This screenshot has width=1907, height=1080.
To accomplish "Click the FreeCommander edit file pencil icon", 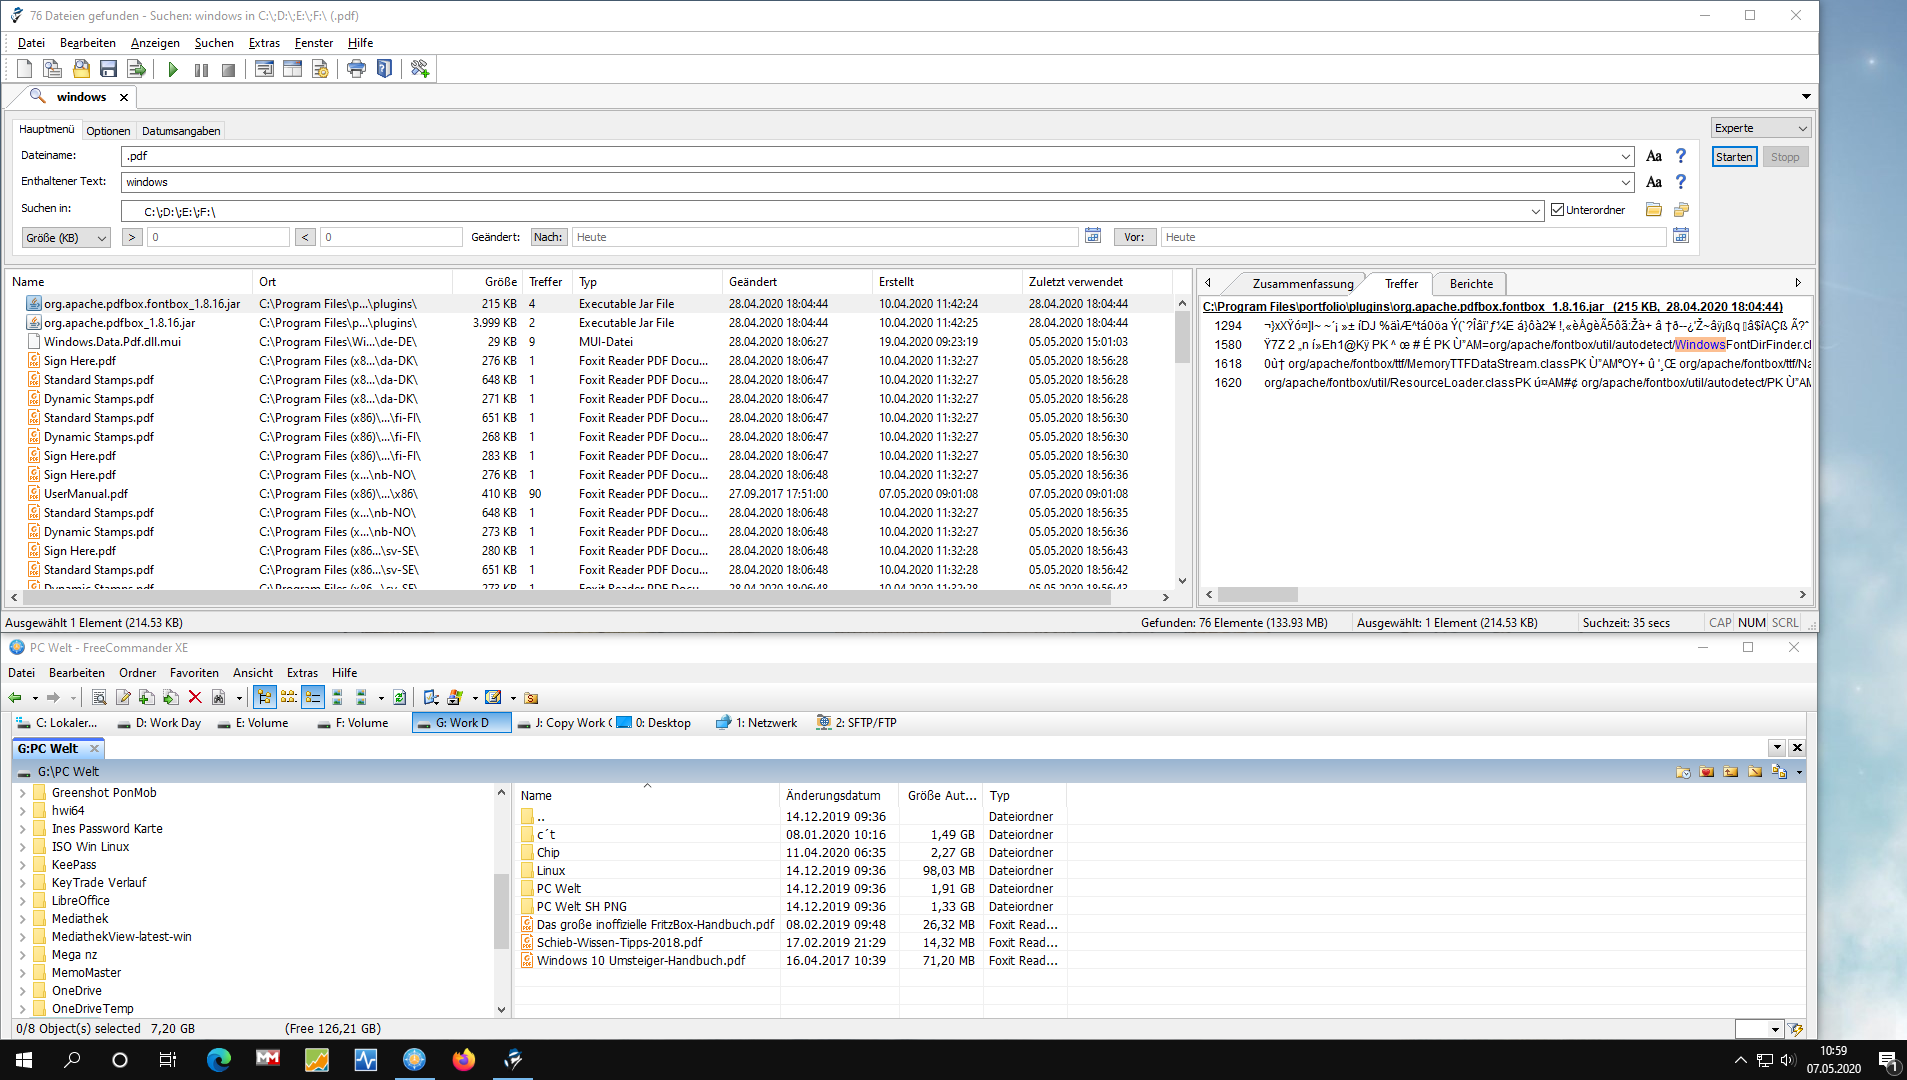I will point(123,698).
